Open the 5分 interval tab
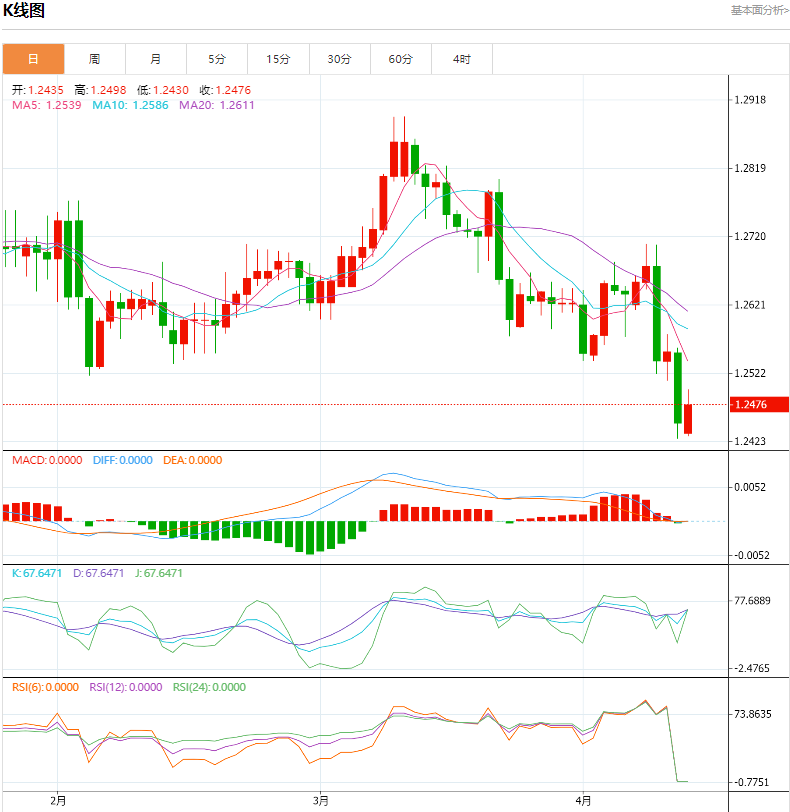The image size is (790, 812). (217, 59)
